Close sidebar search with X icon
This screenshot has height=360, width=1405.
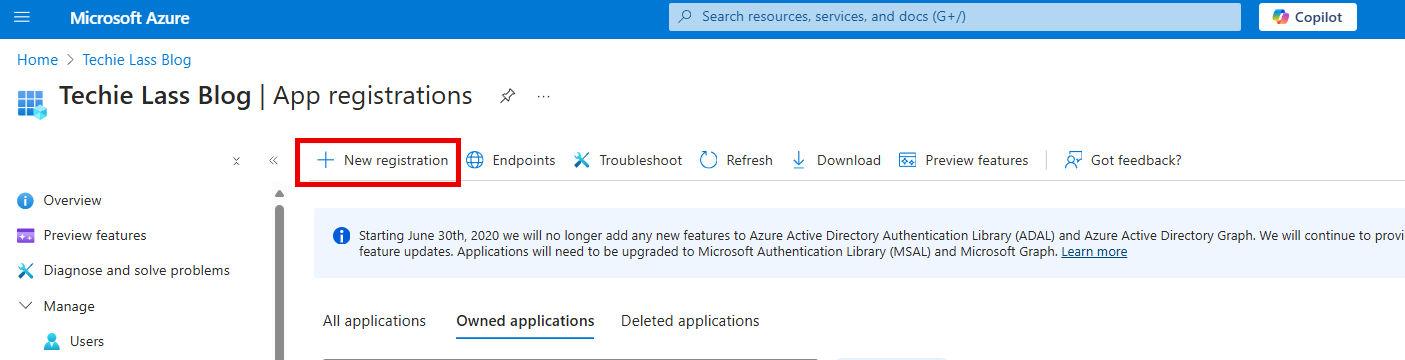pyautogui.click(x=236, y=160)
